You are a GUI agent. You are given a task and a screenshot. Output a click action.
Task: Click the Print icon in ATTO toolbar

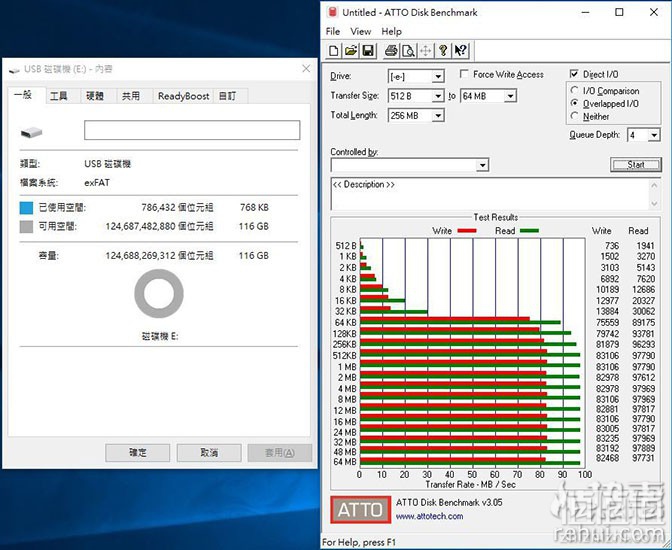(x=391, y=51)
